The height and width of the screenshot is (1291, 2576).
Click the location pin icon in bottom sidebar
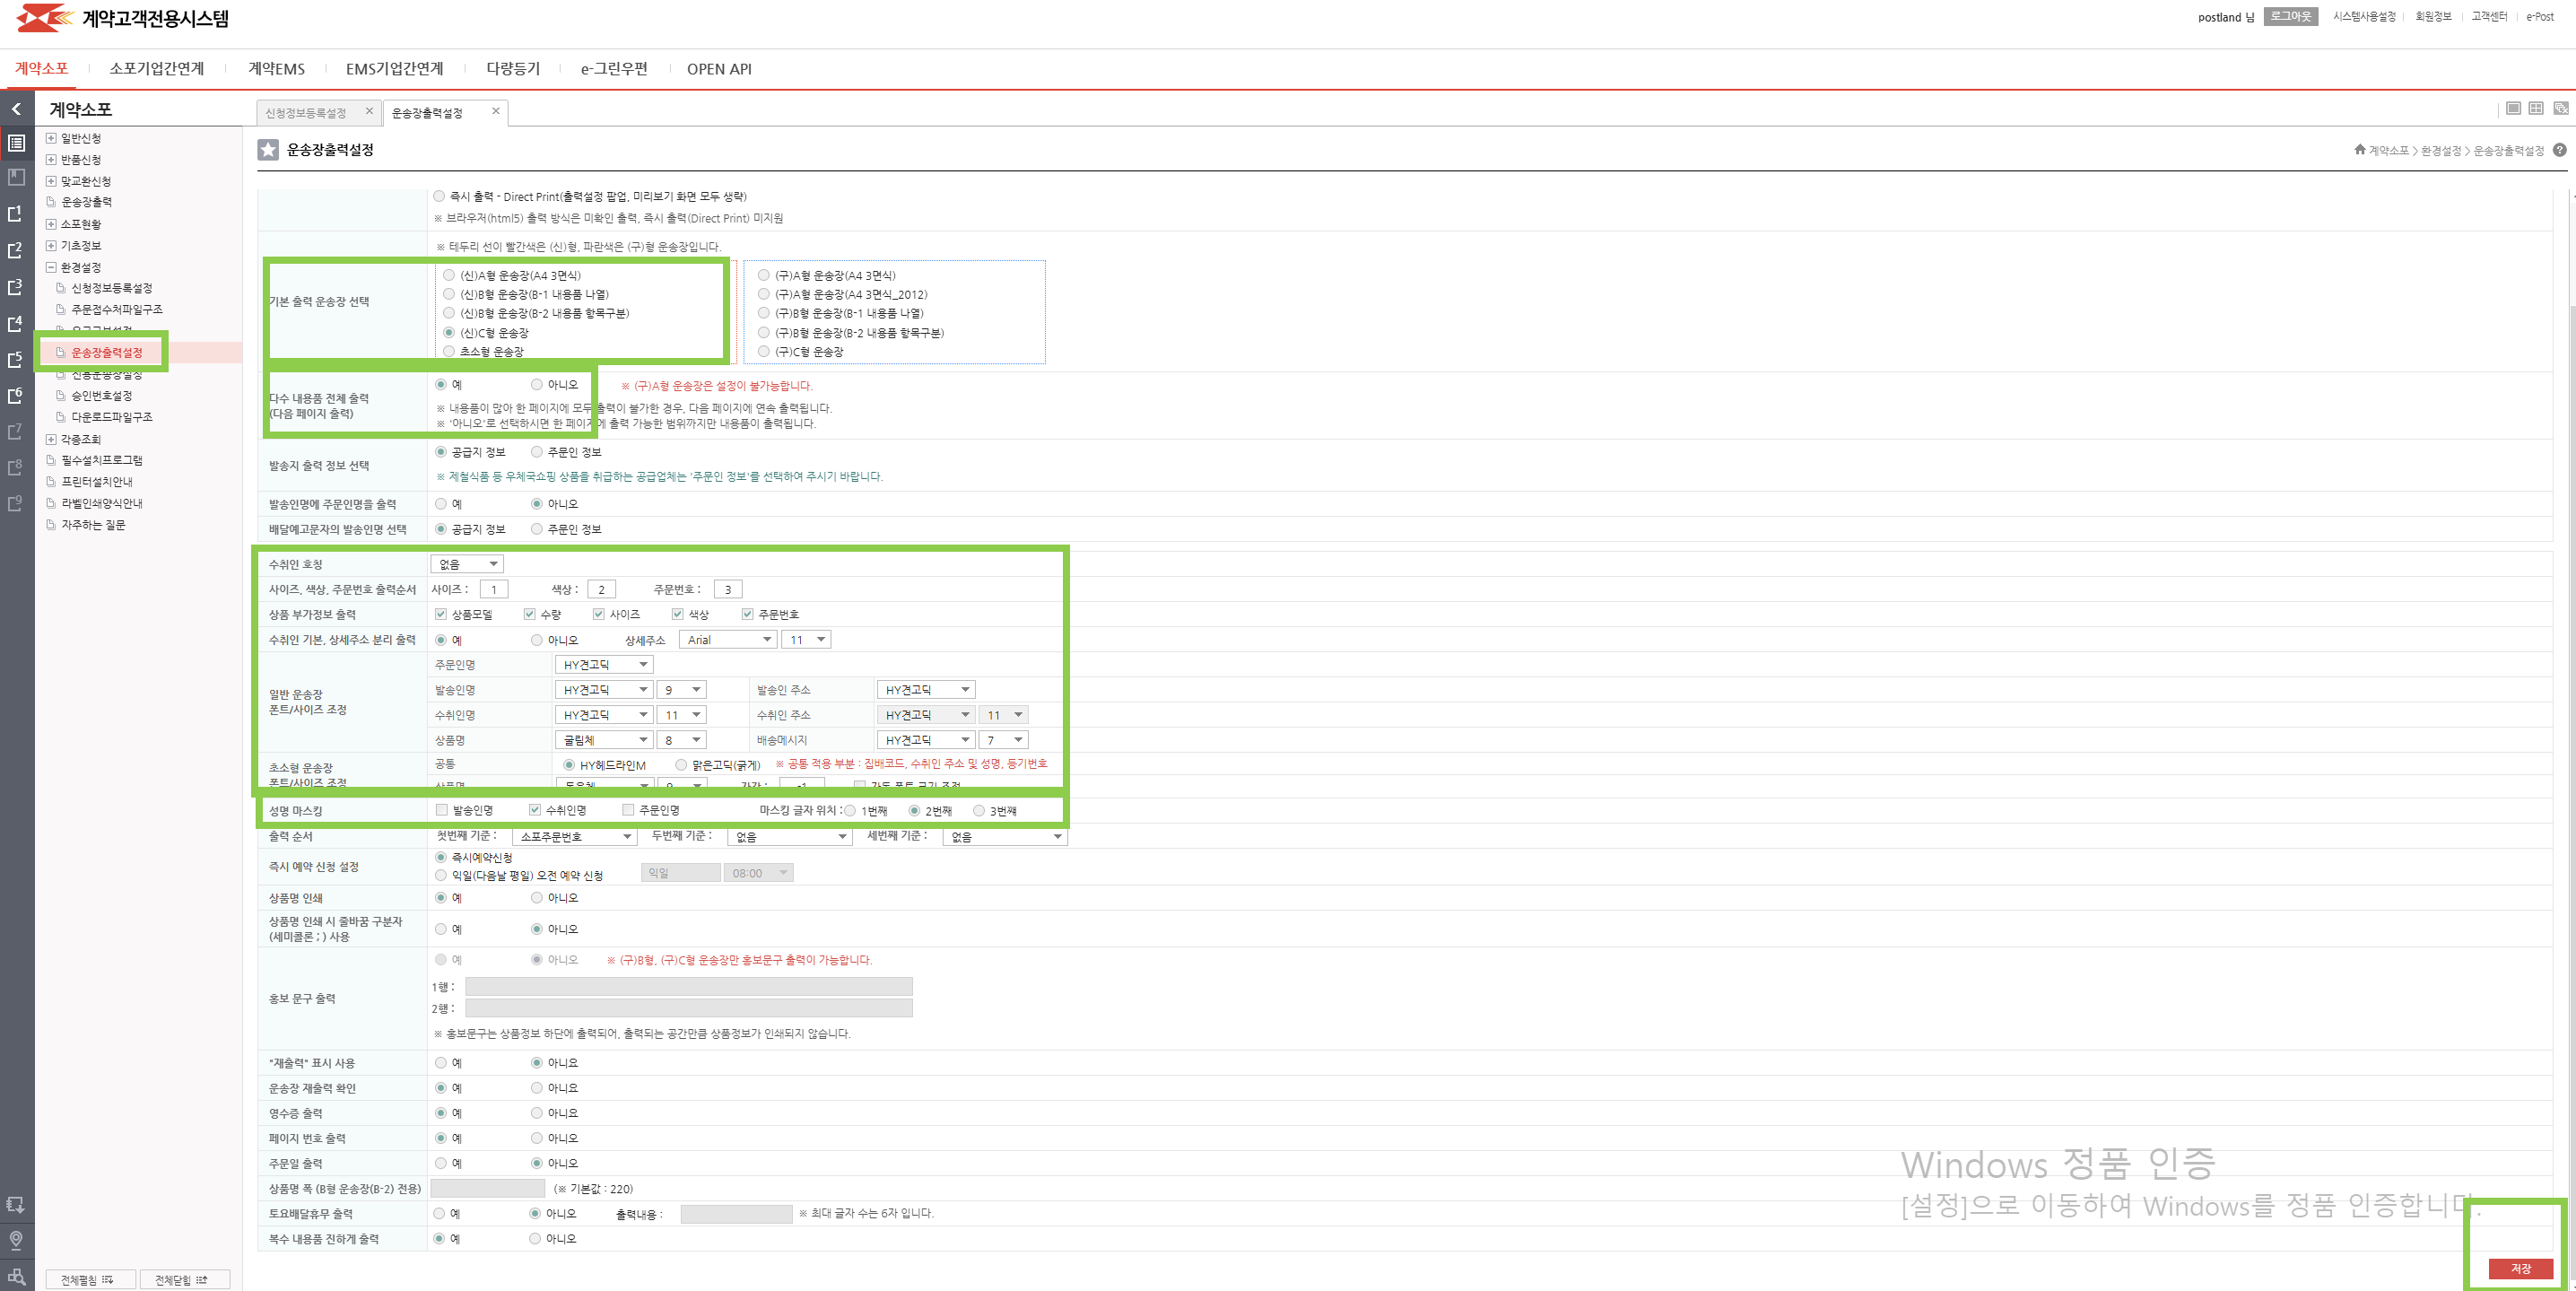click(x=16, y=1240)
